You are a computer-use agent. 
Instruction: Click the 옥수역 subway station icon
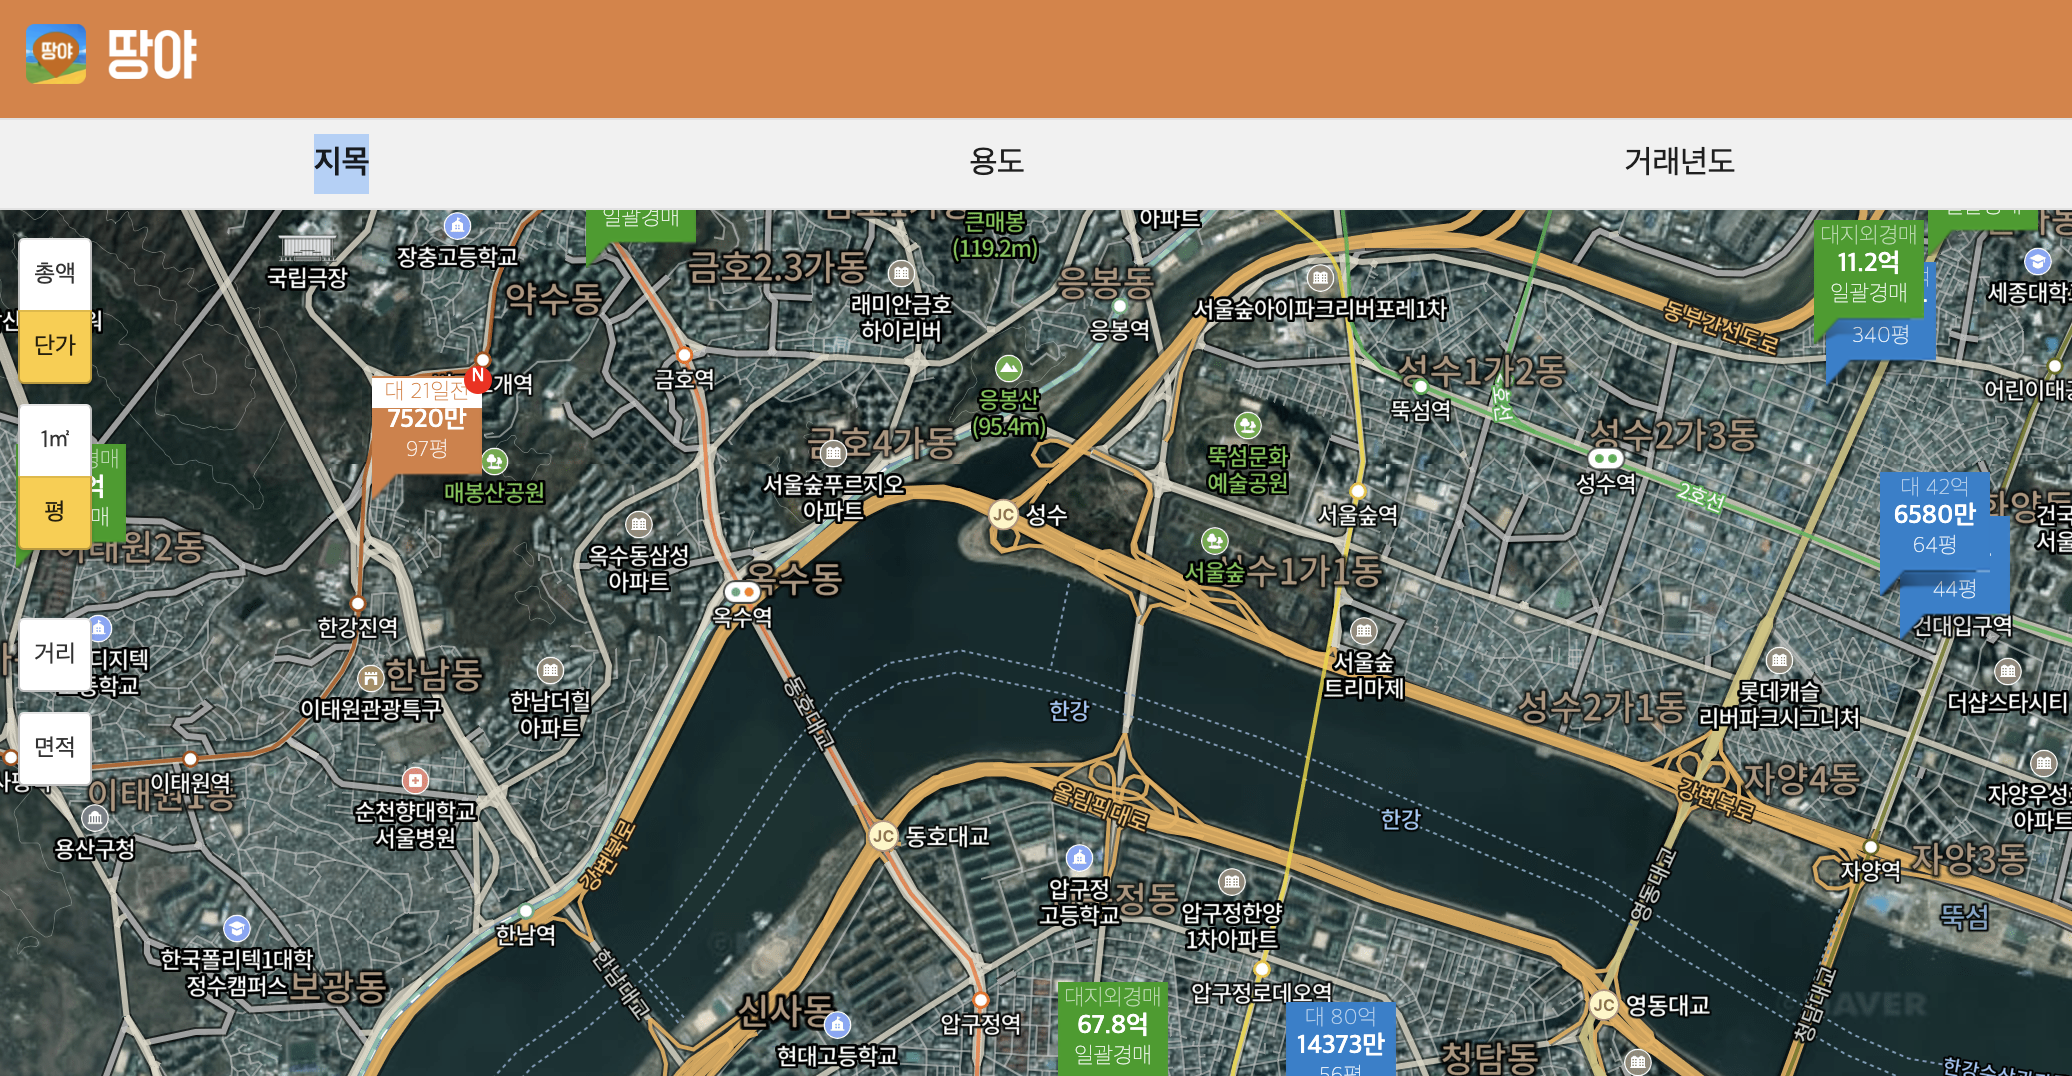pyautogui.click(x=742, y=592)
